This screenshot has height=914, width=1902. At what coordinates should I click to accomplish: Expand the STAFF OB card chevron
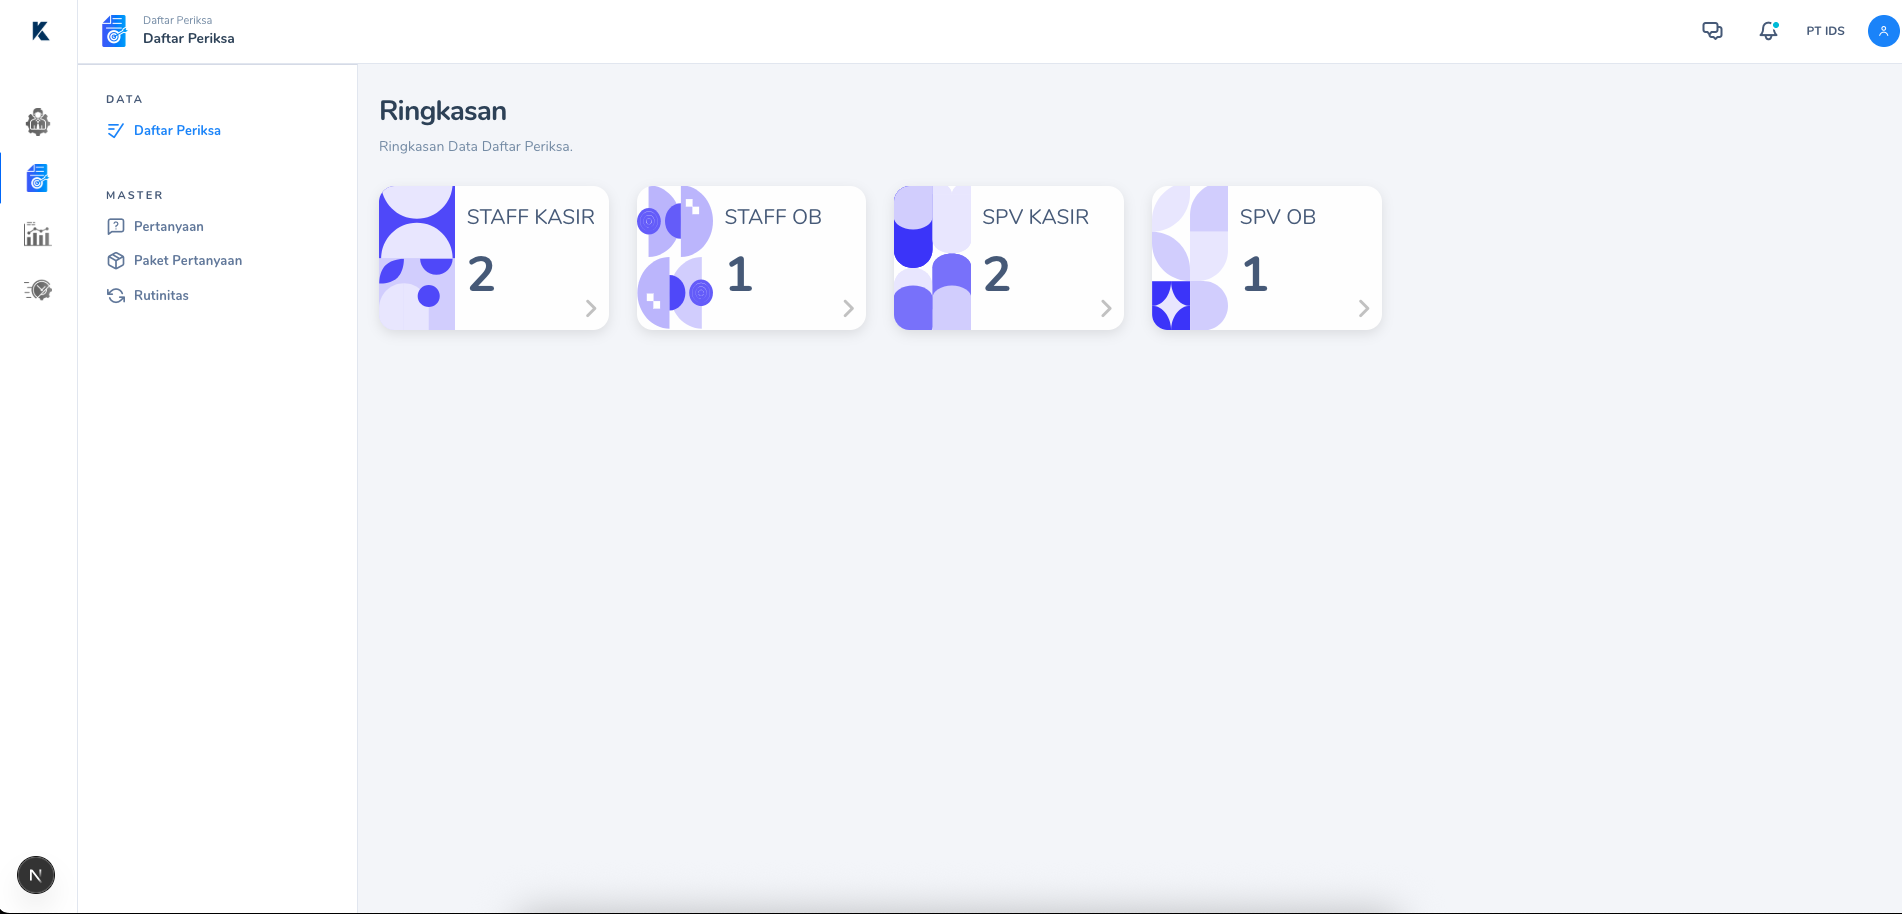click(848, 308)
